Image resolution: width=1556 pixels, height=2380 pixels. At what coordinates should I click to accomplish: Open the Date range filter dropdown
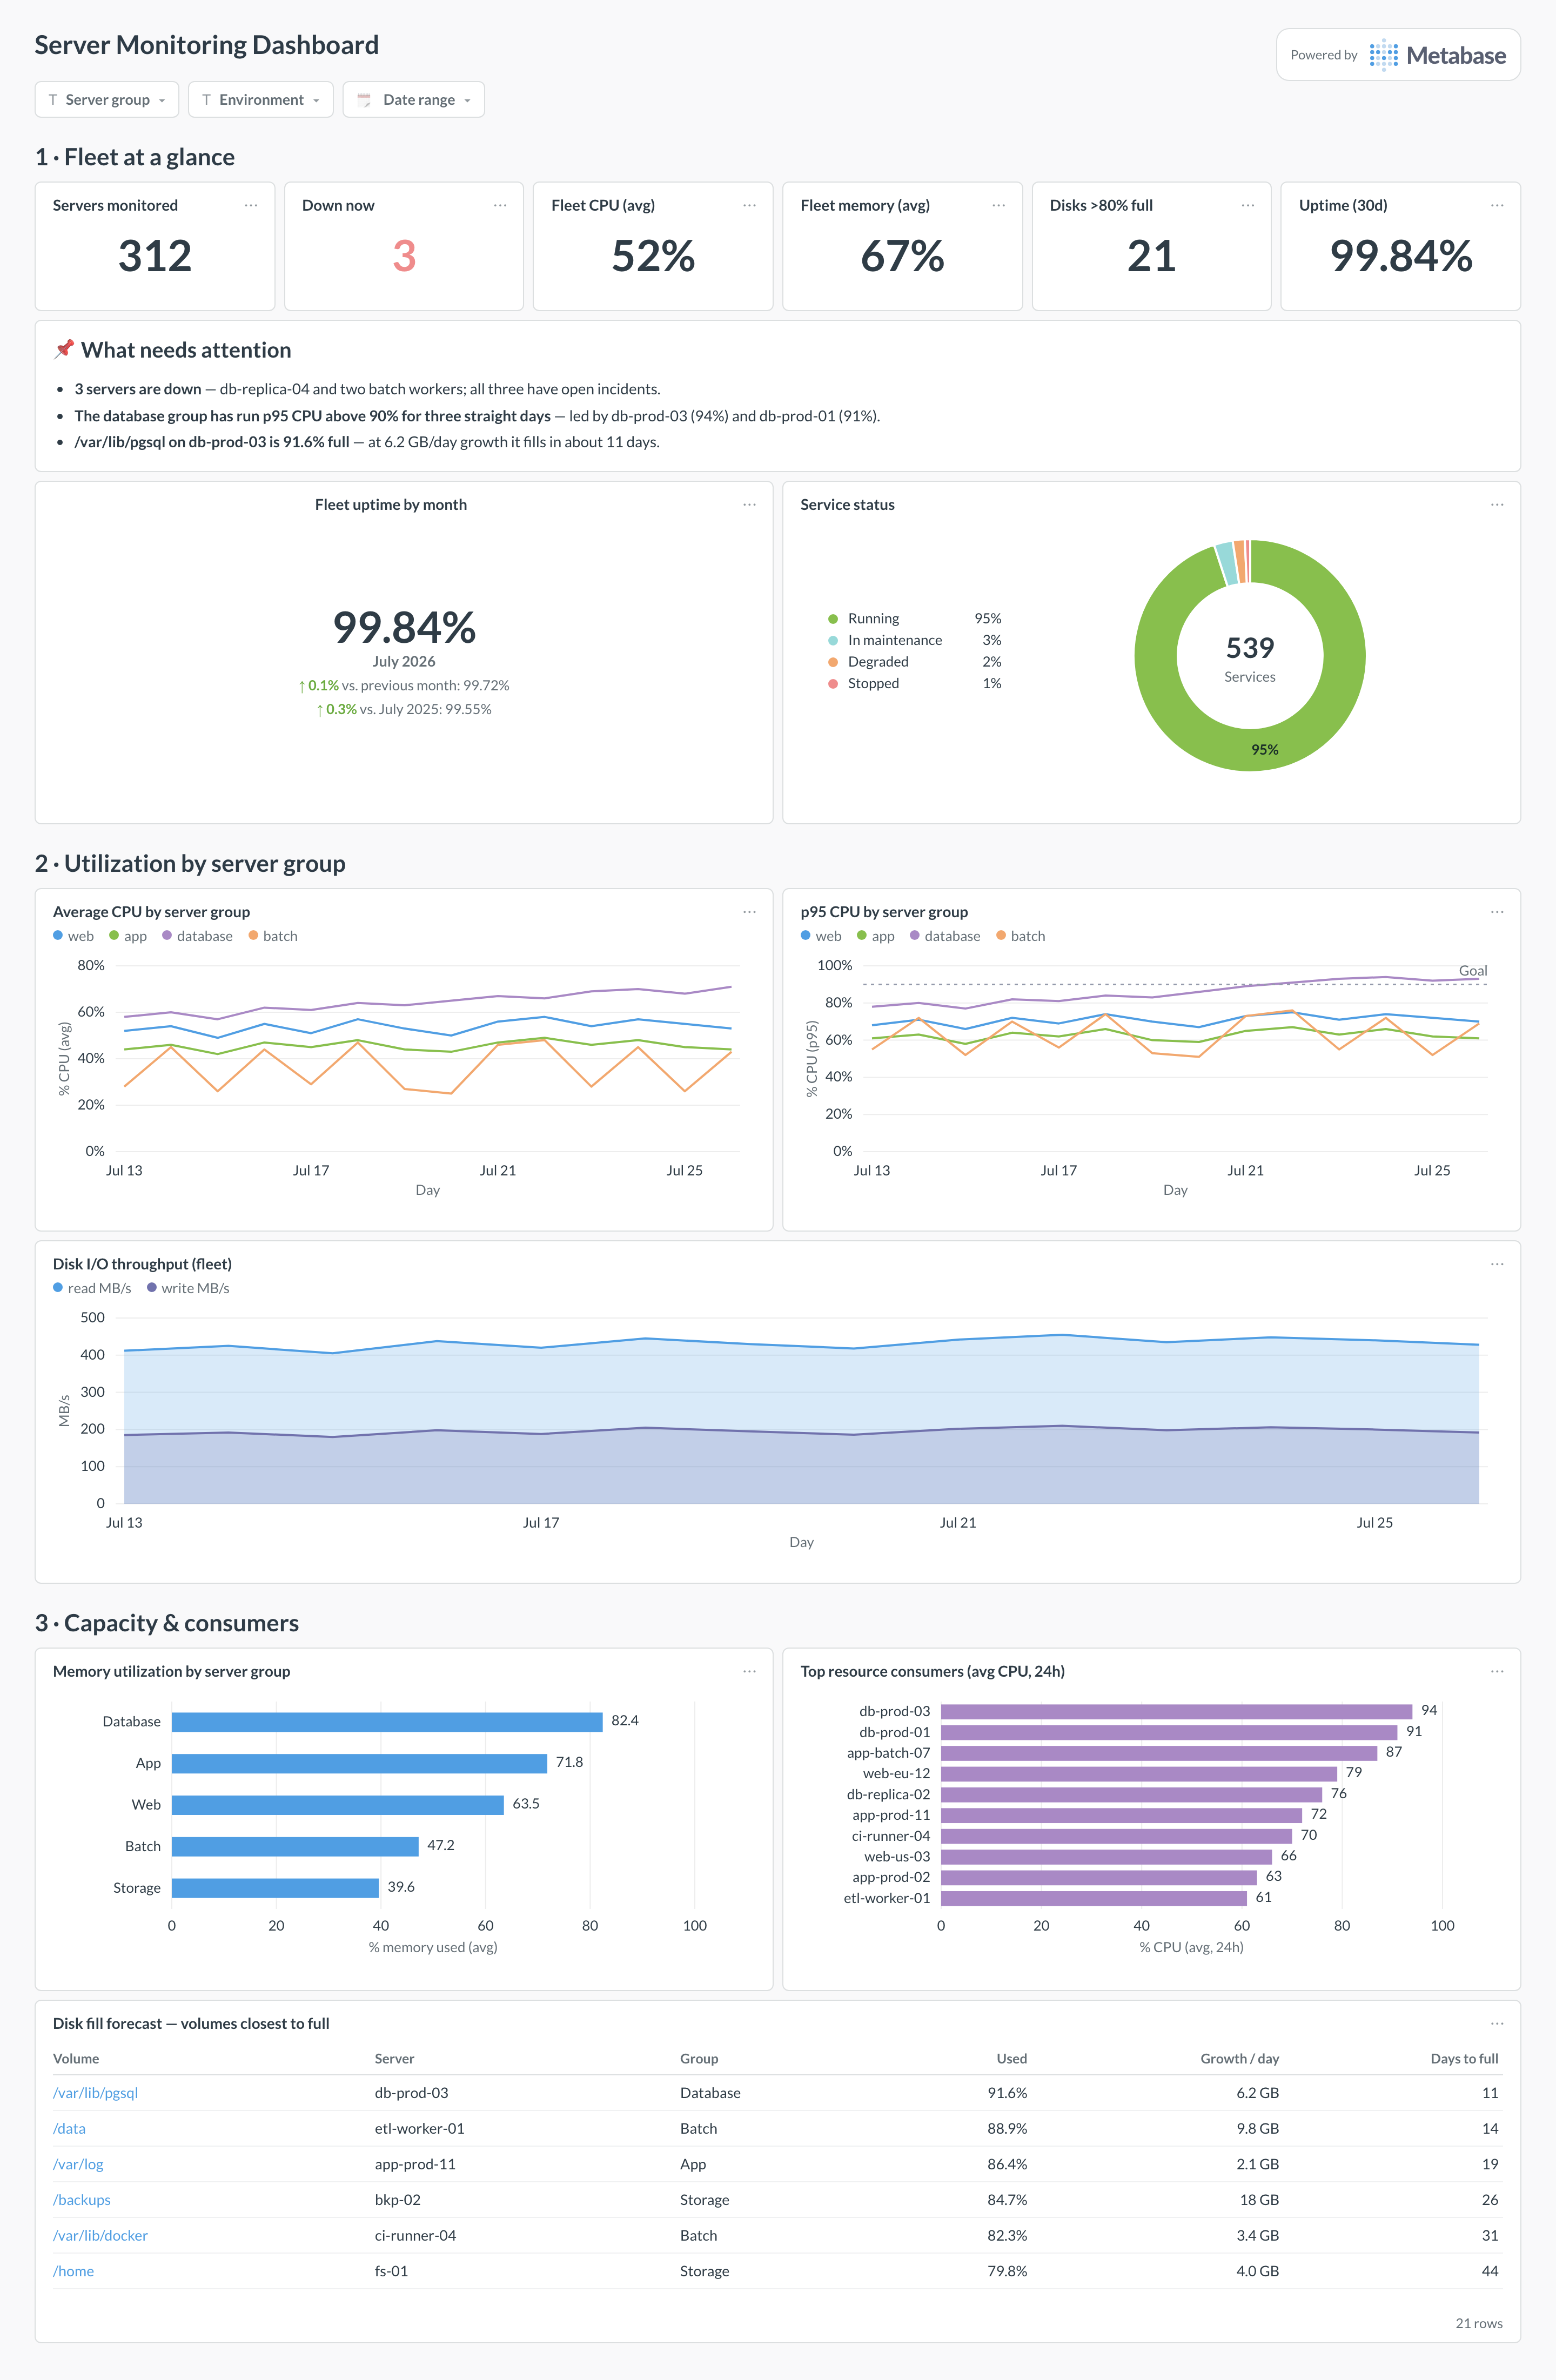tap(414, 100)
